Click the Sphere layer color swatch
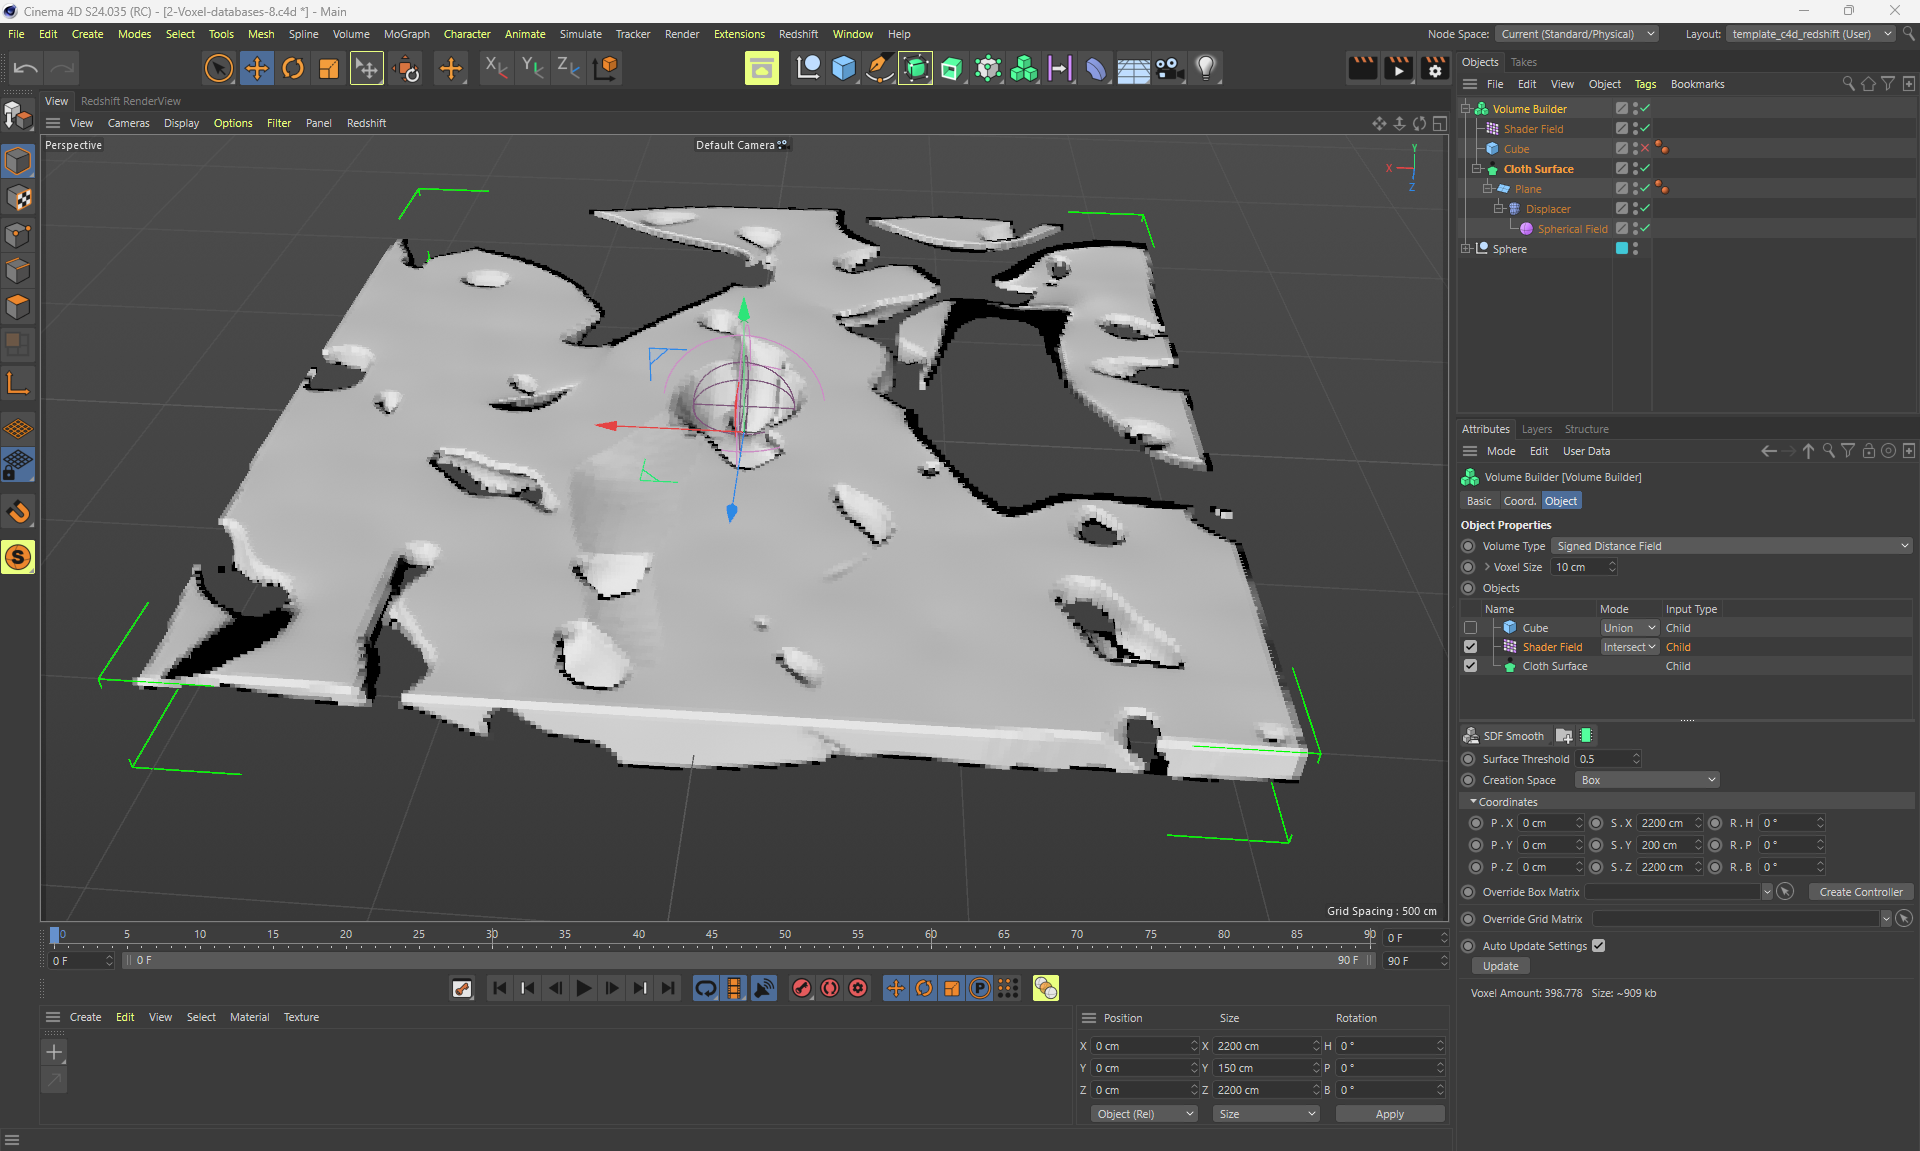The height and width of the screenshot is (1151, 1920). click(x=1622, y=249)
